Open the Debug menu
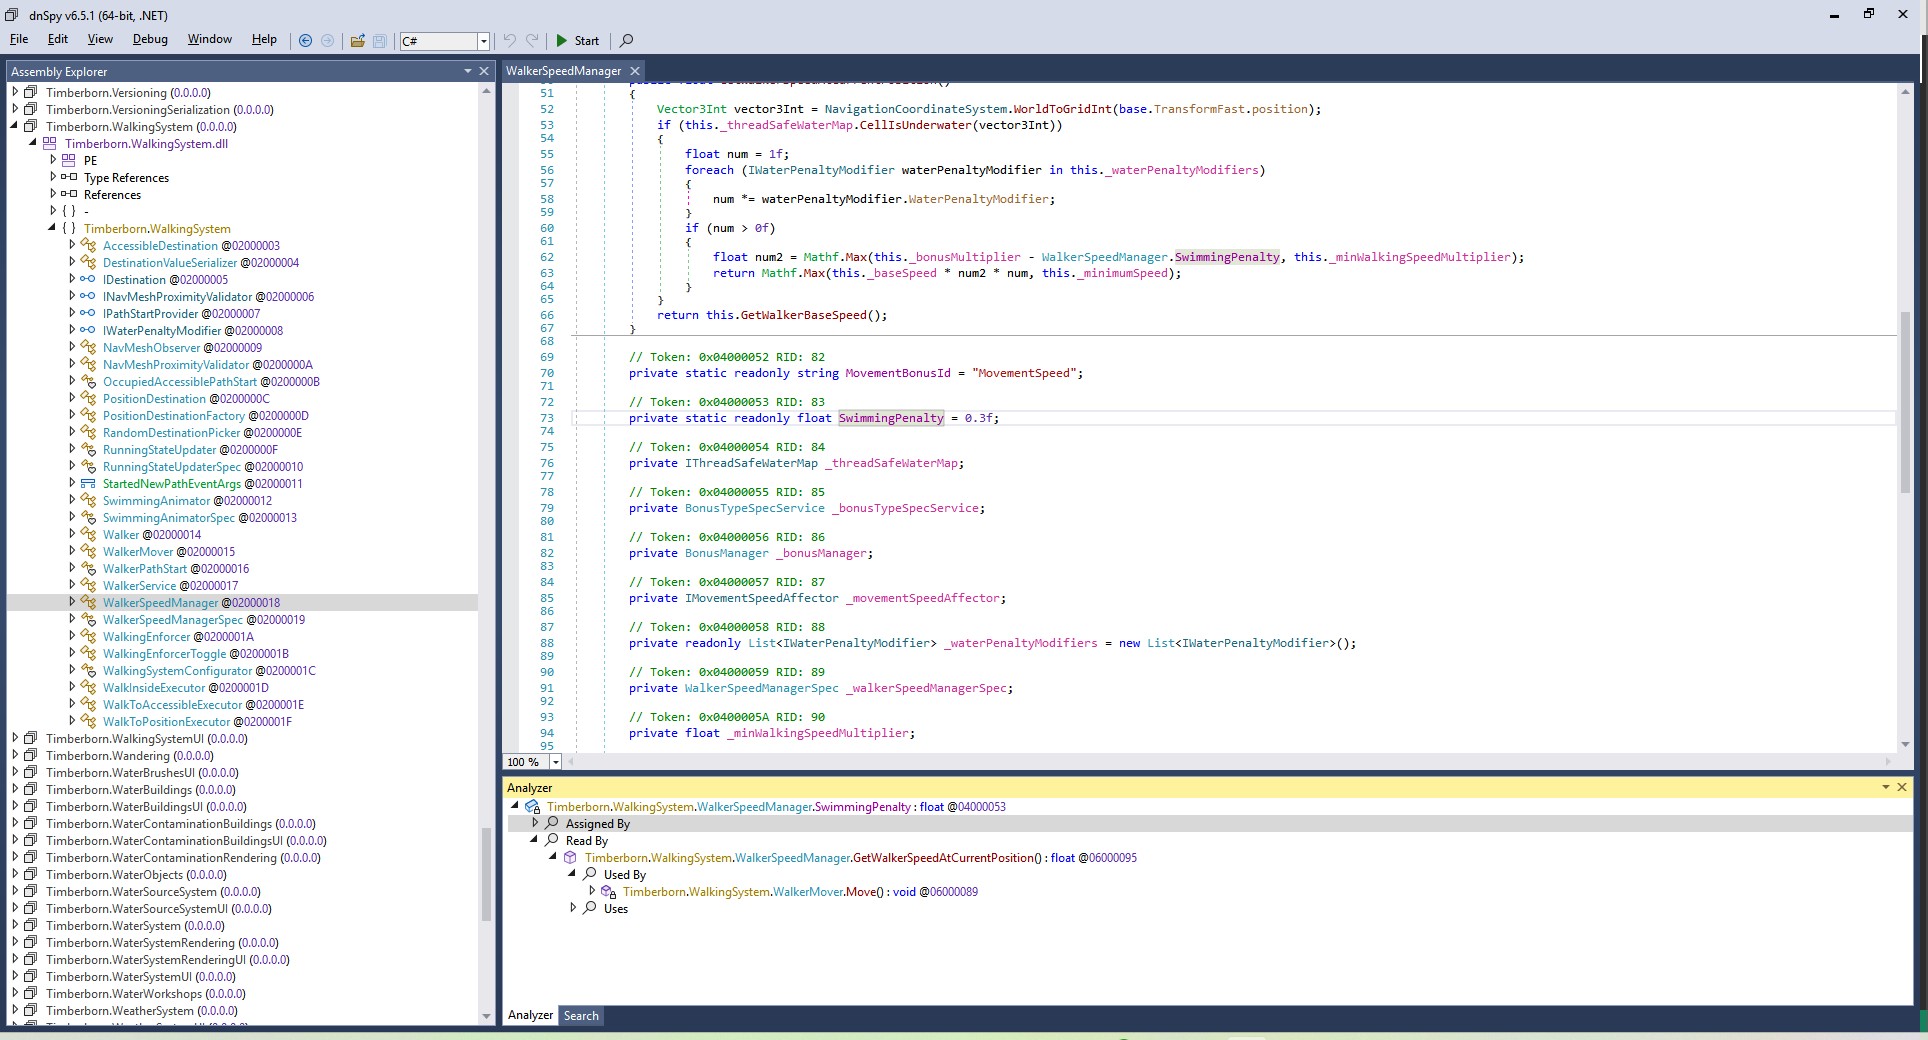The image size is (1928, 1040). coord(150,39)
